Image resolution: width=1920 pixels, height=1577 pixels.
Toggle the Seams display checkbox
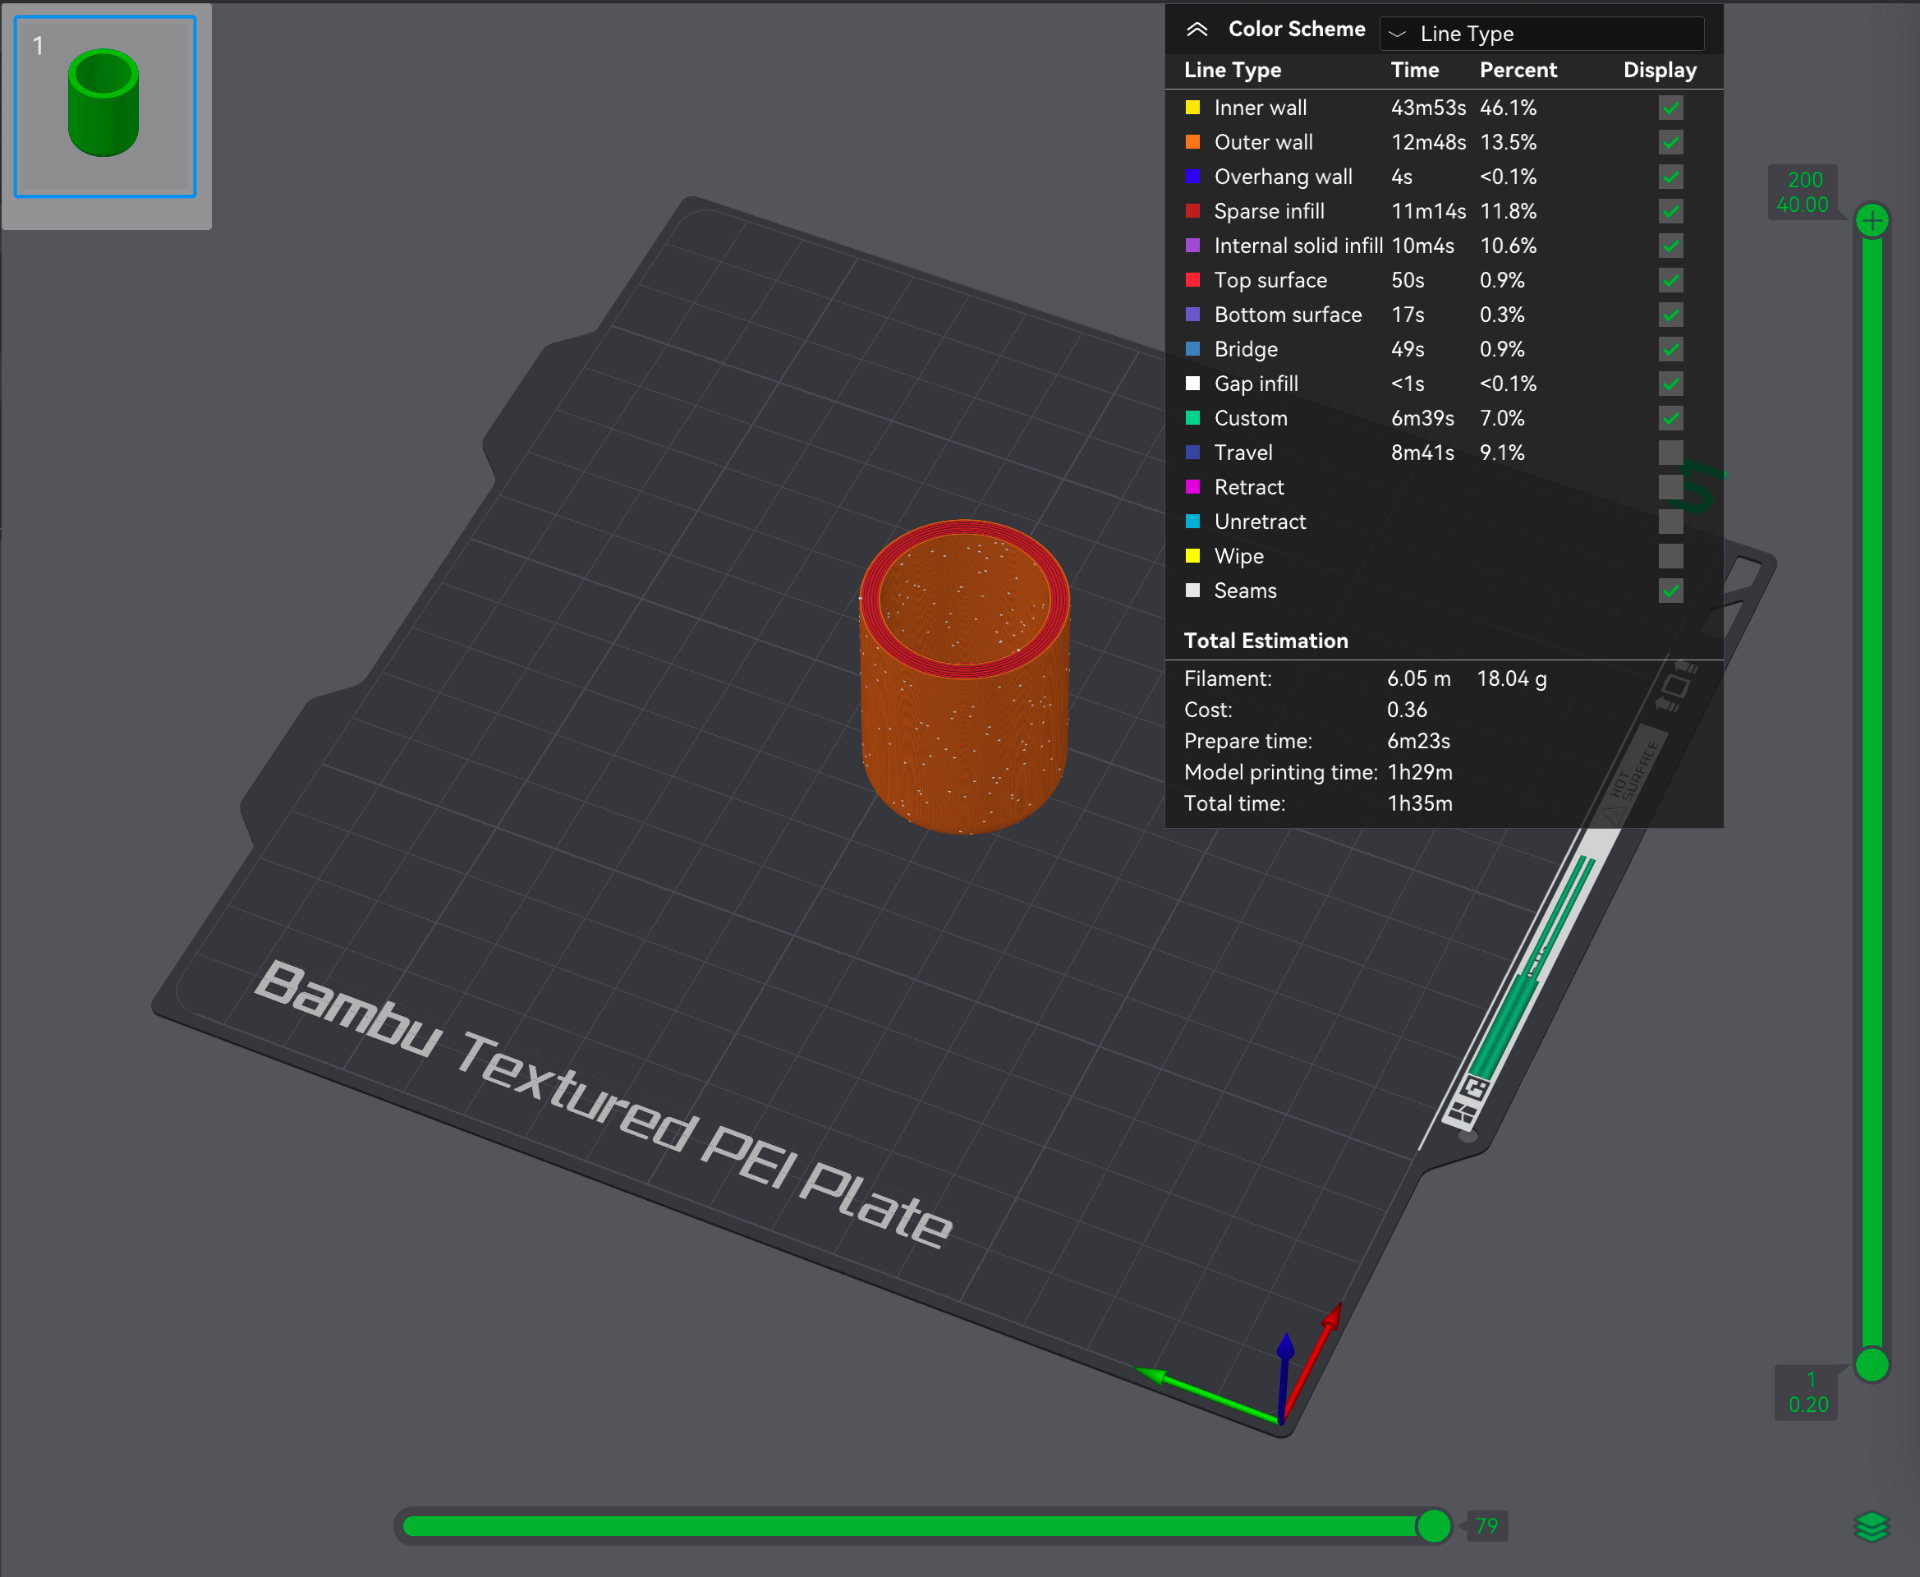pos(1671,590)
